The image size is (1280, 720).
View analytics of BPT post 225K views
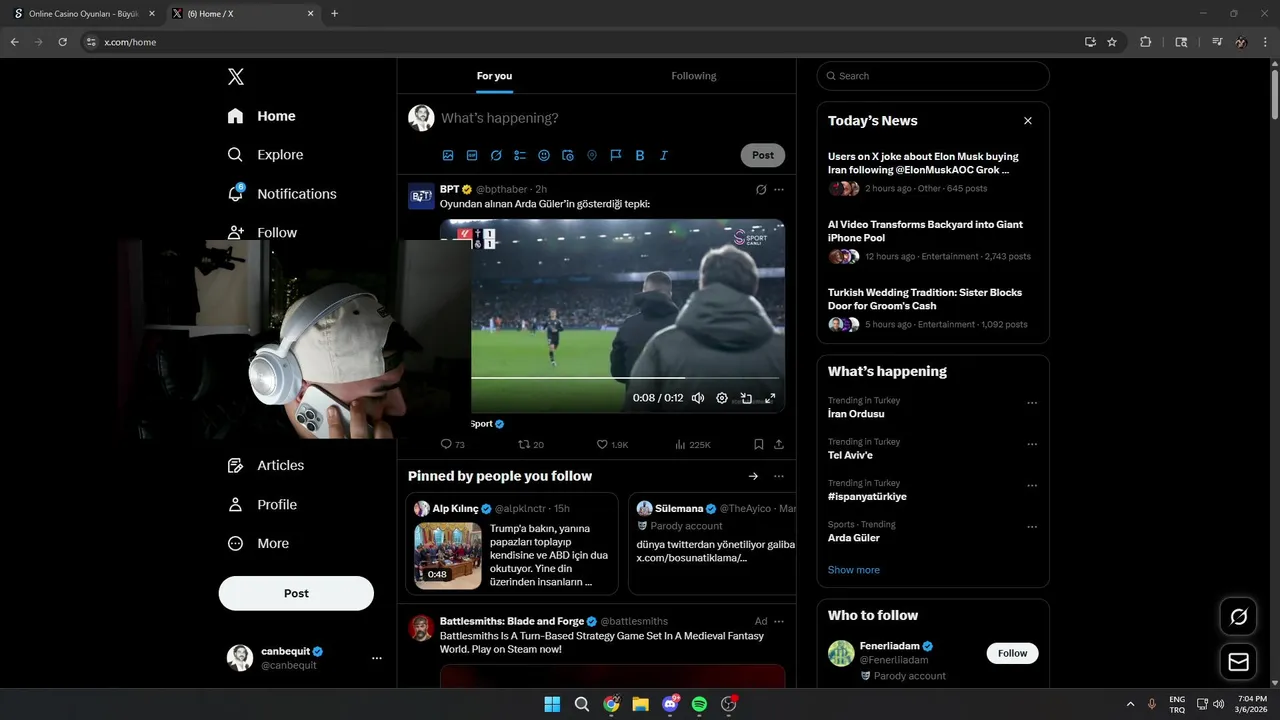coord(693,444)
